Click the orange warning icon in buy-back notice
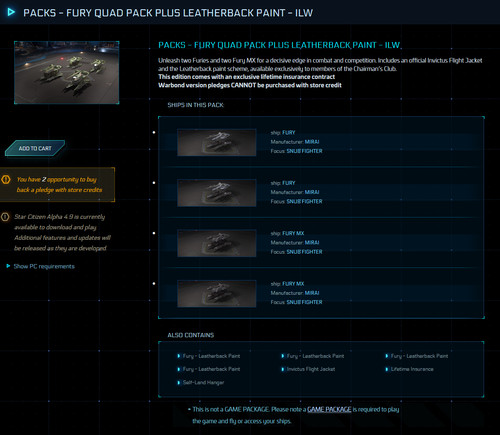The image size is (500, 435). point(6,179)
